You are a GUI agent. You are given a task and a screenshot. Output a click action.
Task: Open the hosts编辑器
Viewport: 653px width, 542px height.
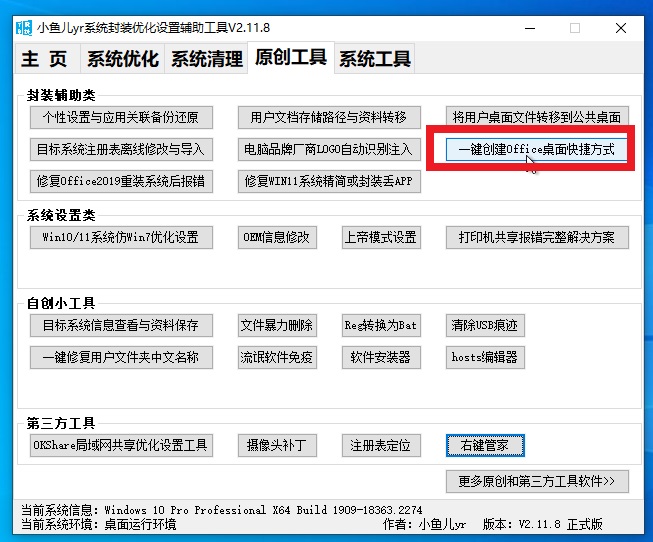pos(485,357)
